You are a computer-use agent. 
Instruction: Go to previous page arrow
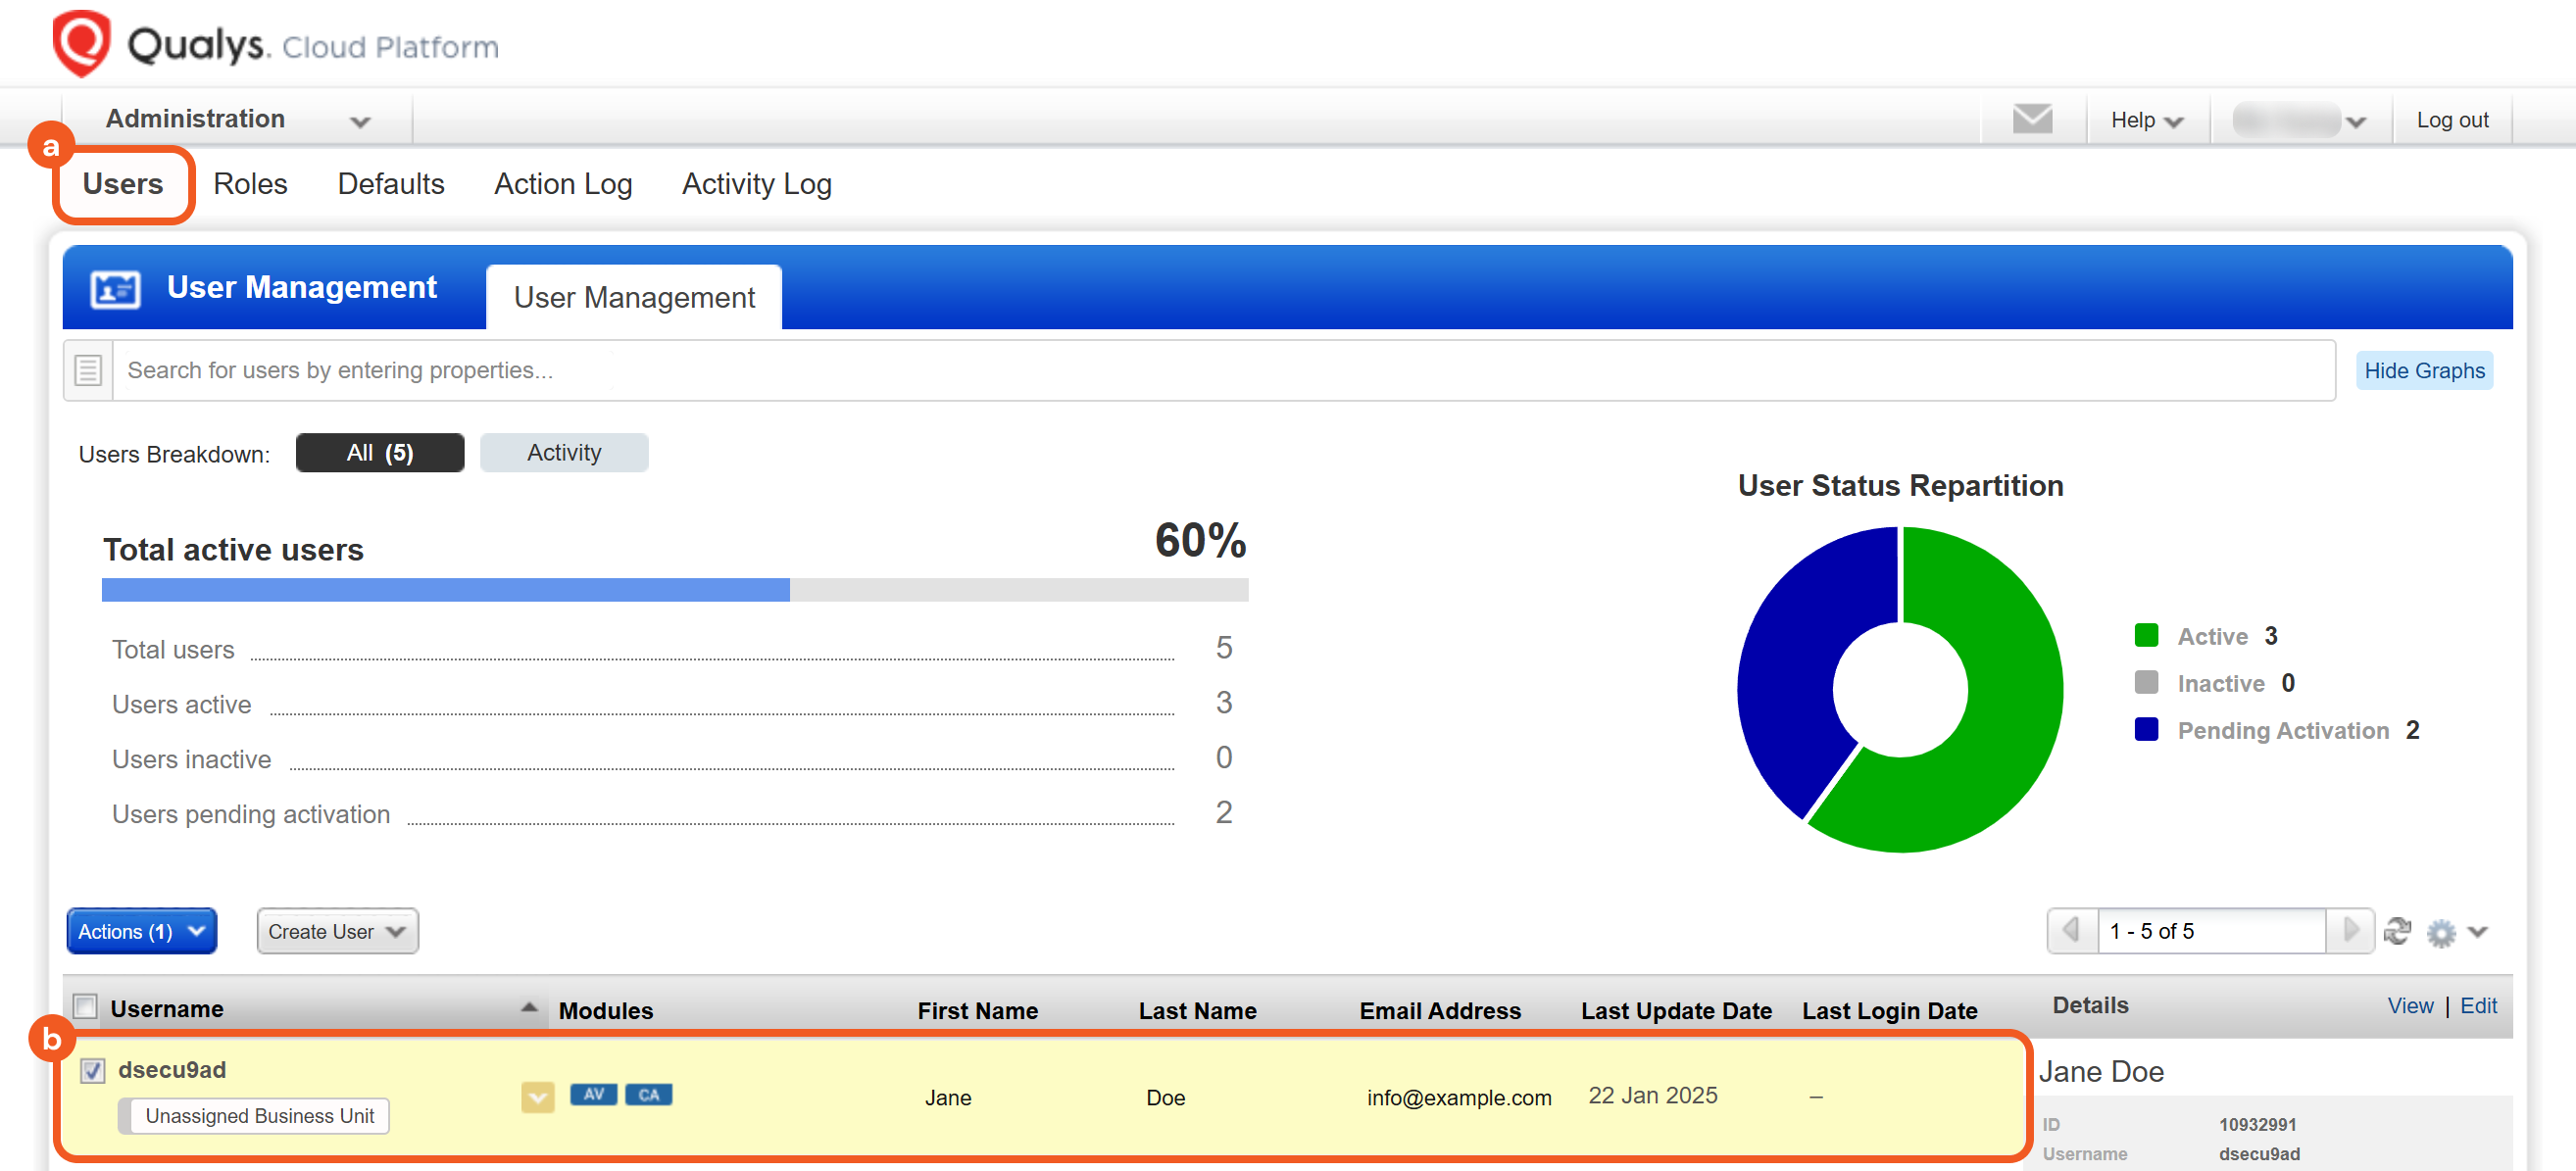[x=2072, y=931]
